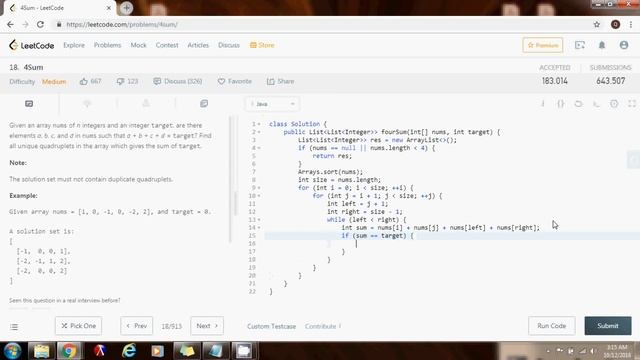Toggle editor fullscreen icon
Viewport: 640px width, 360px height.
pyautogui.click(x=632, y=104)
